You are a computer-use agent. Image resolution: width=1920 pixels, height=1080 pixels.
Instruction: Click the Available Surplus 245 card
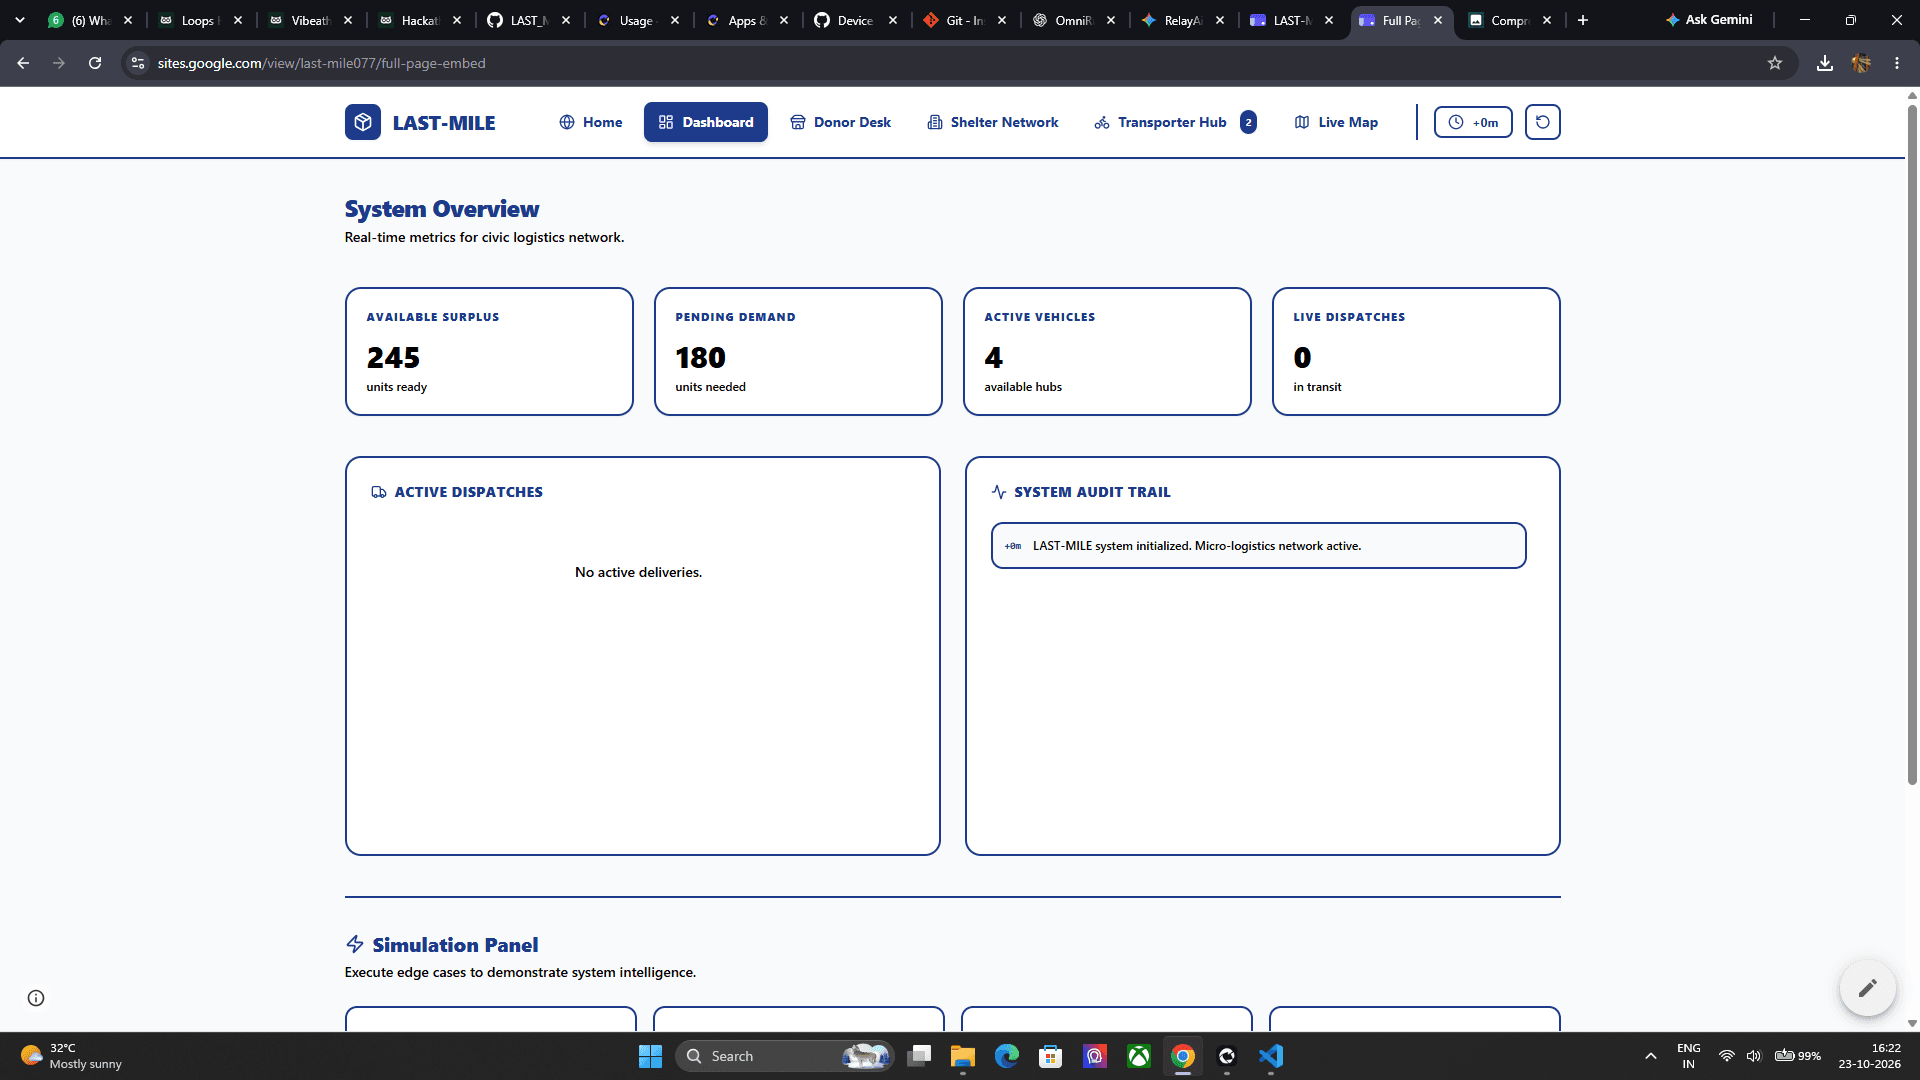[489, 351]
